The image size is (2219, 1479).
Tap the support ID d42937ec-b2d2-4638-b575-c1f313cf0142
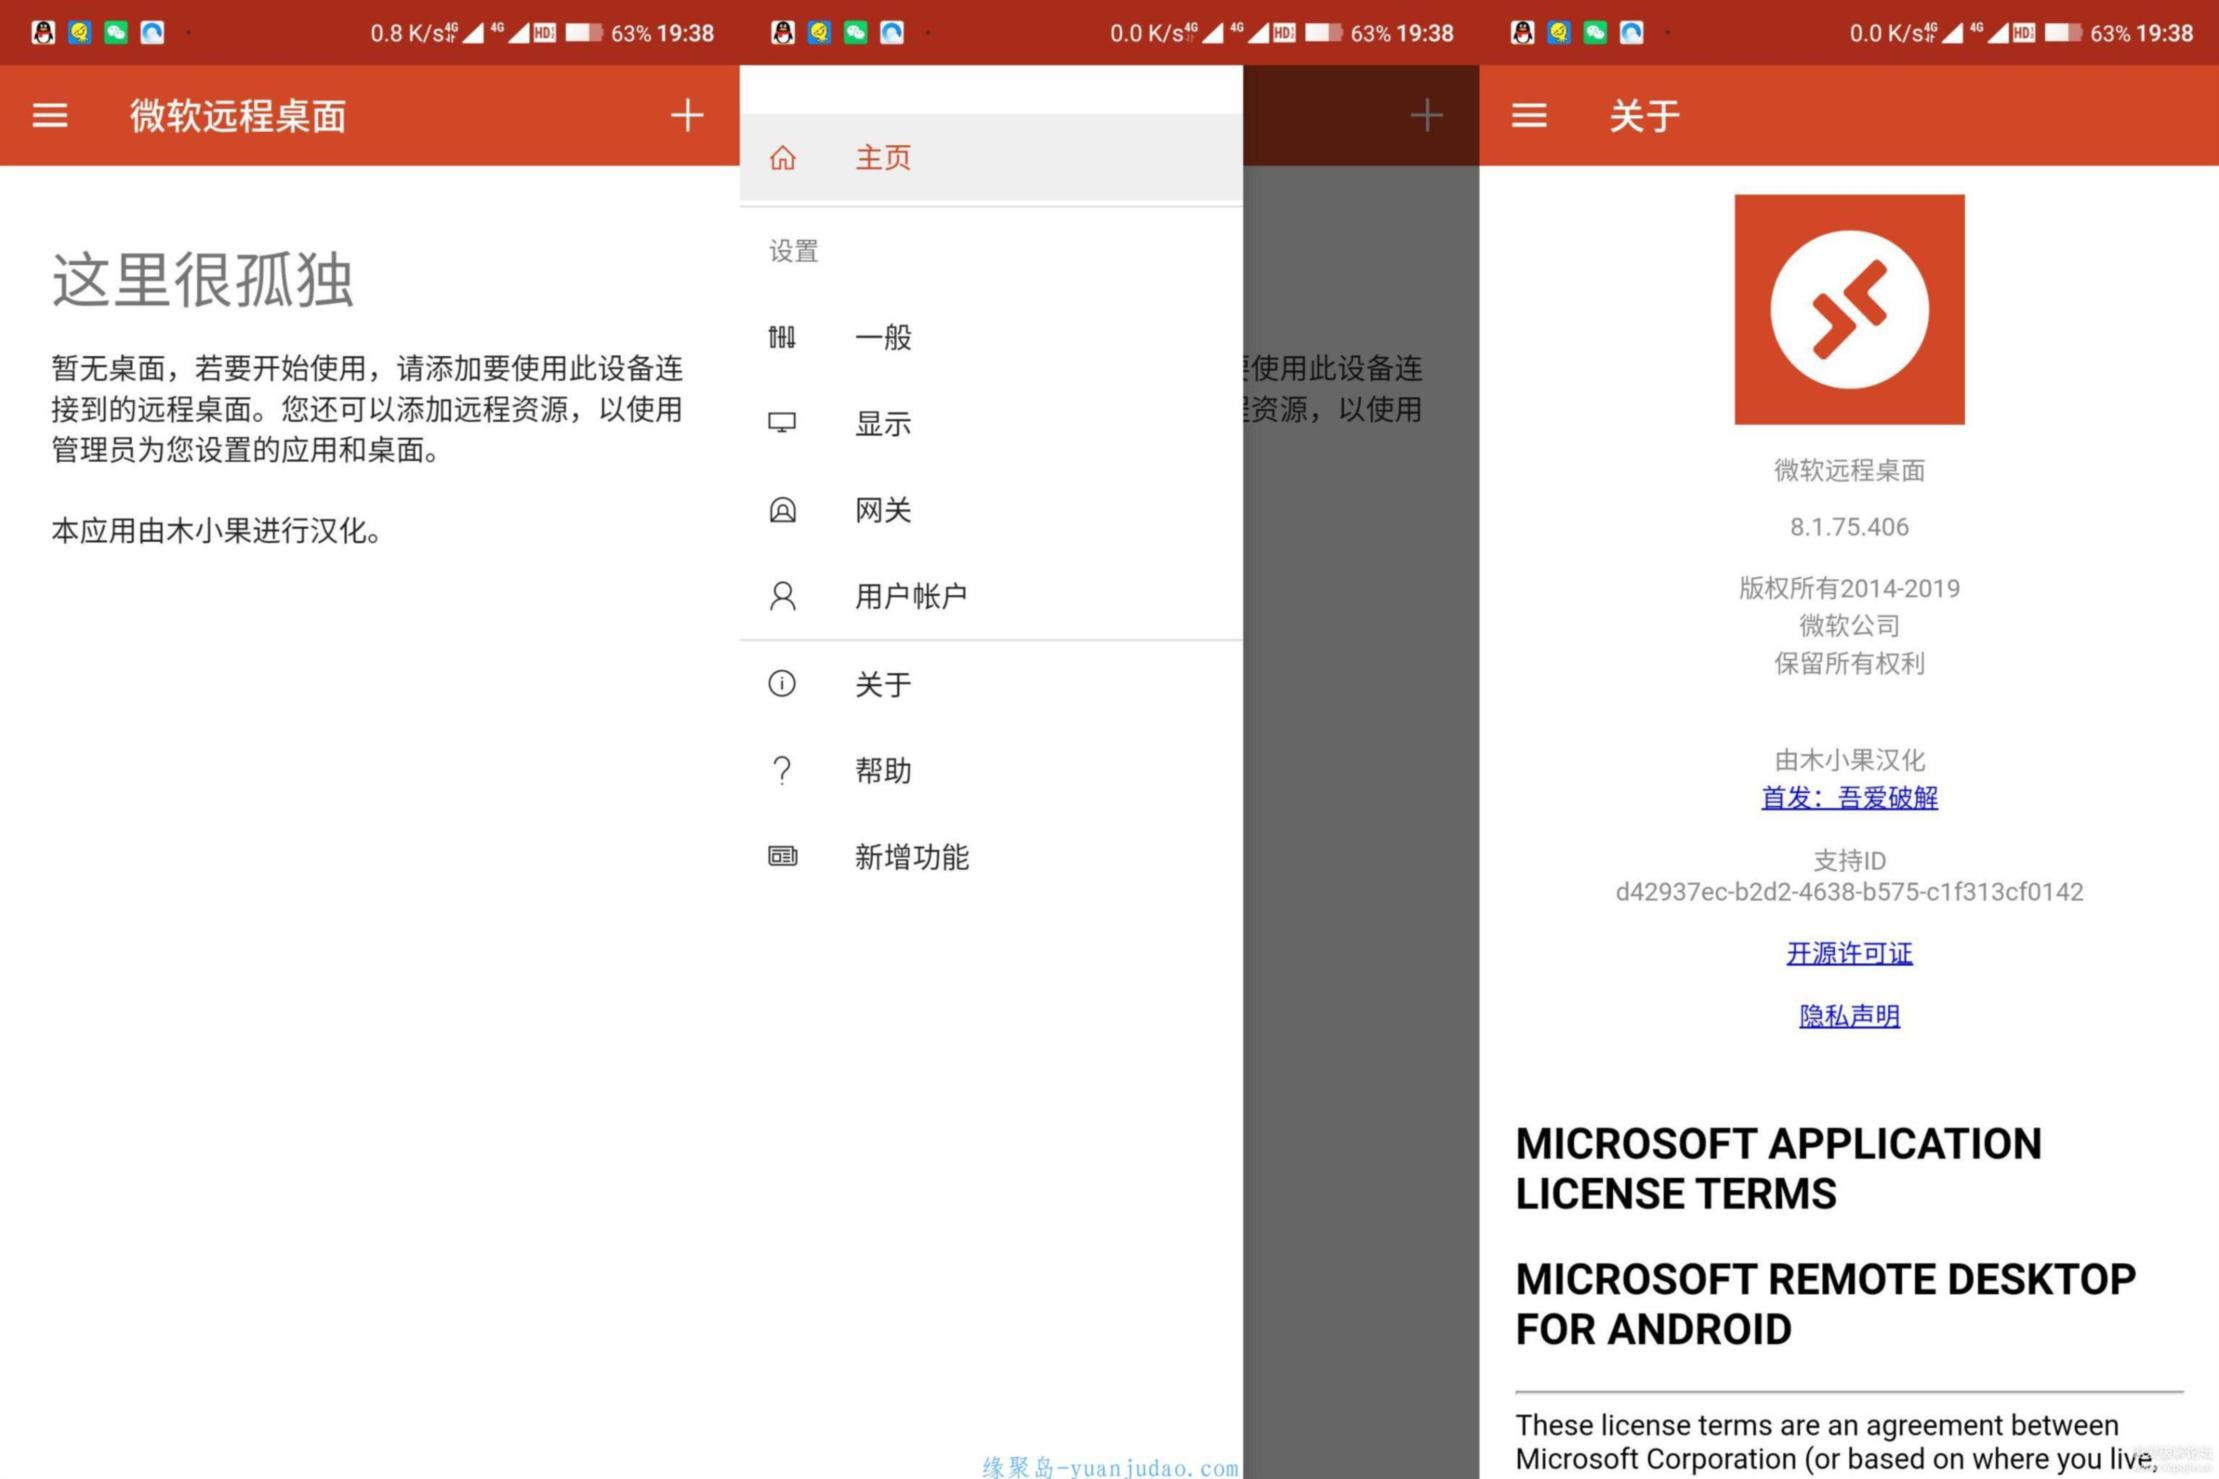pos(1849,891)
